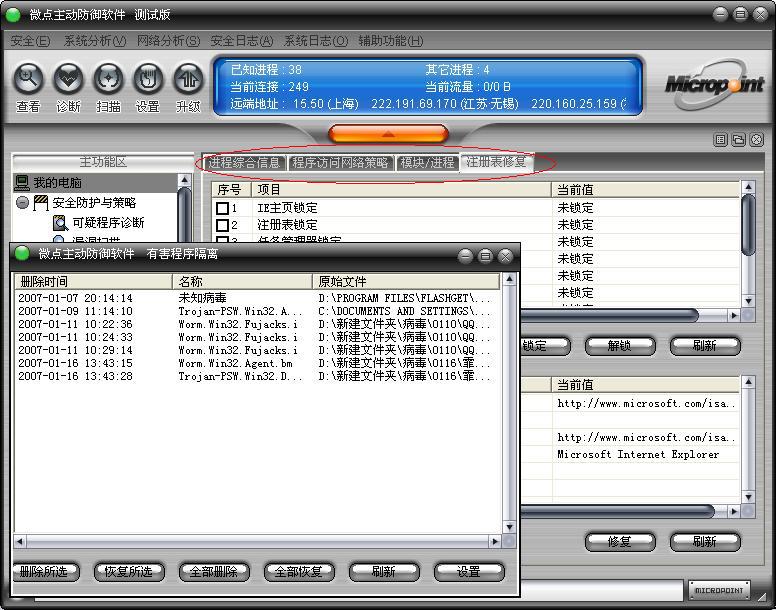
Task: Click the green icon in main title bar
Action: point(12,15)
